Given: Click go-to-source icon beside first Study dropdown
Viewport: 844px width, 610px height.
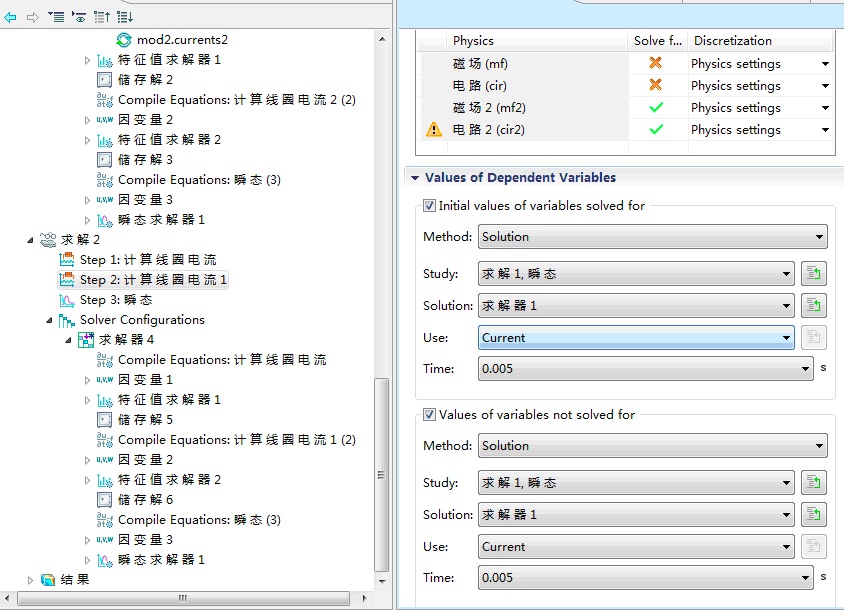Looking at the screenshot, I should 813,274.
